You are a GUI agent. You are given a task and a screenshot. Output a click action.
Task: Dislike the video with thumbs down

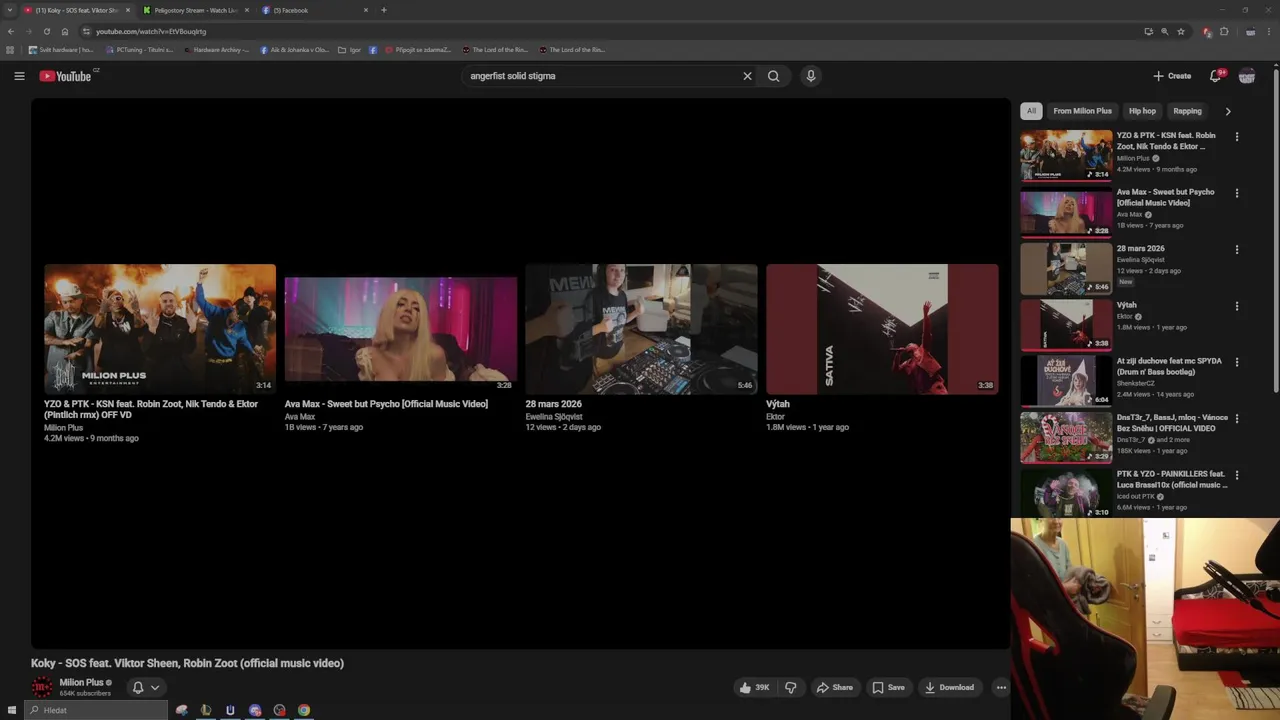(791, 687)
